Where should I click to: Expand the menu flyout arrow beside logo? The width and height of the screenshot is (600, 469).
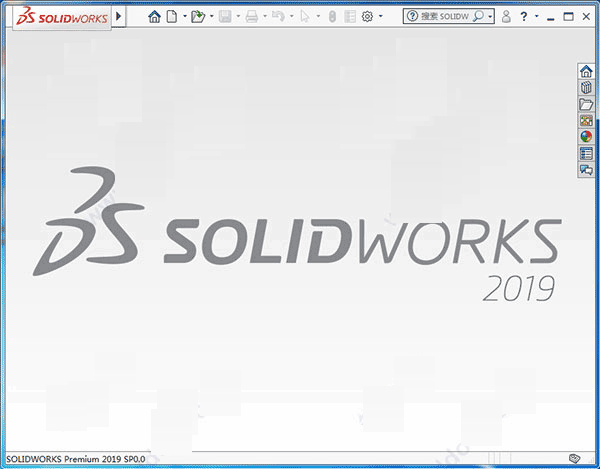click(119, 16)
